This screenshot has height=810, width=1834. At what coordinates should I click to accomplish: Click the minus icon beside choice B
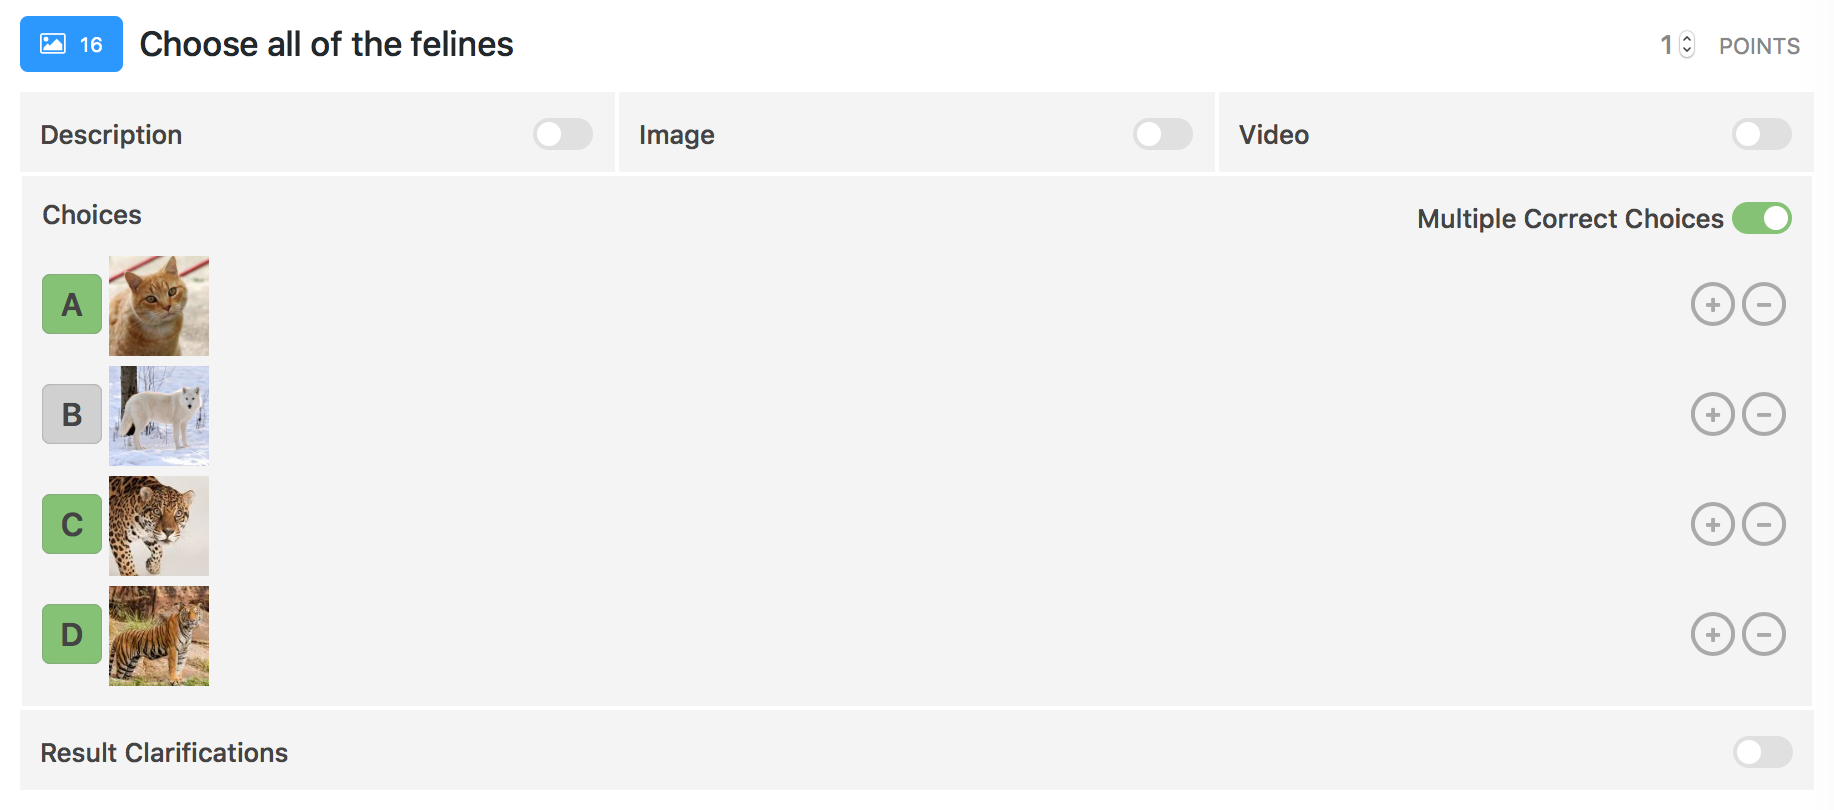point(1764,414)
